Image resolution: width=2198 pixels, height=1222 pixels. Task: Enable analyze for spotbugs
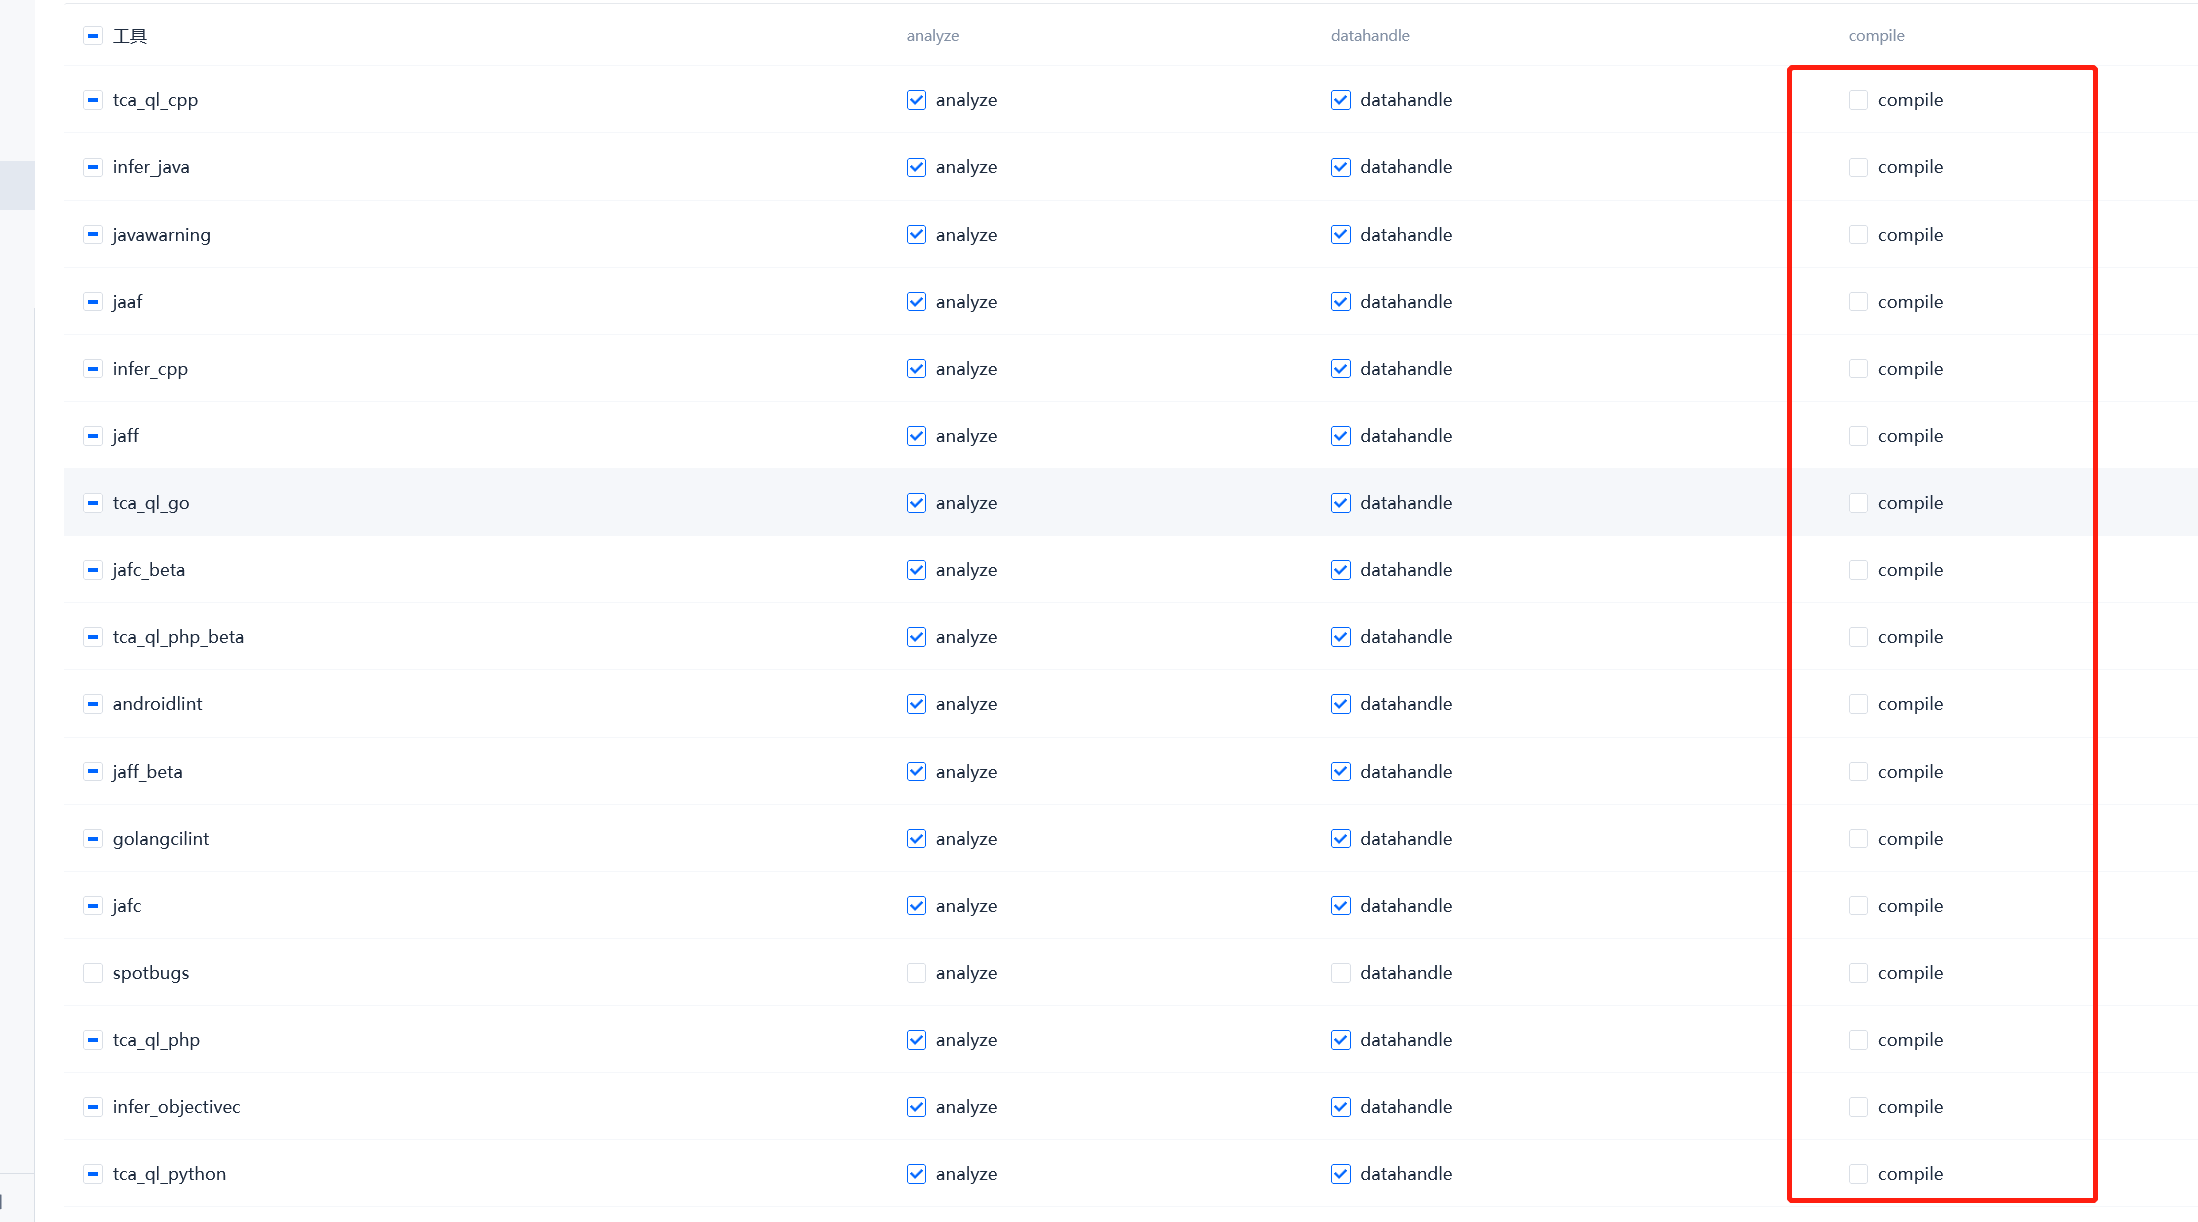[916, 972]
